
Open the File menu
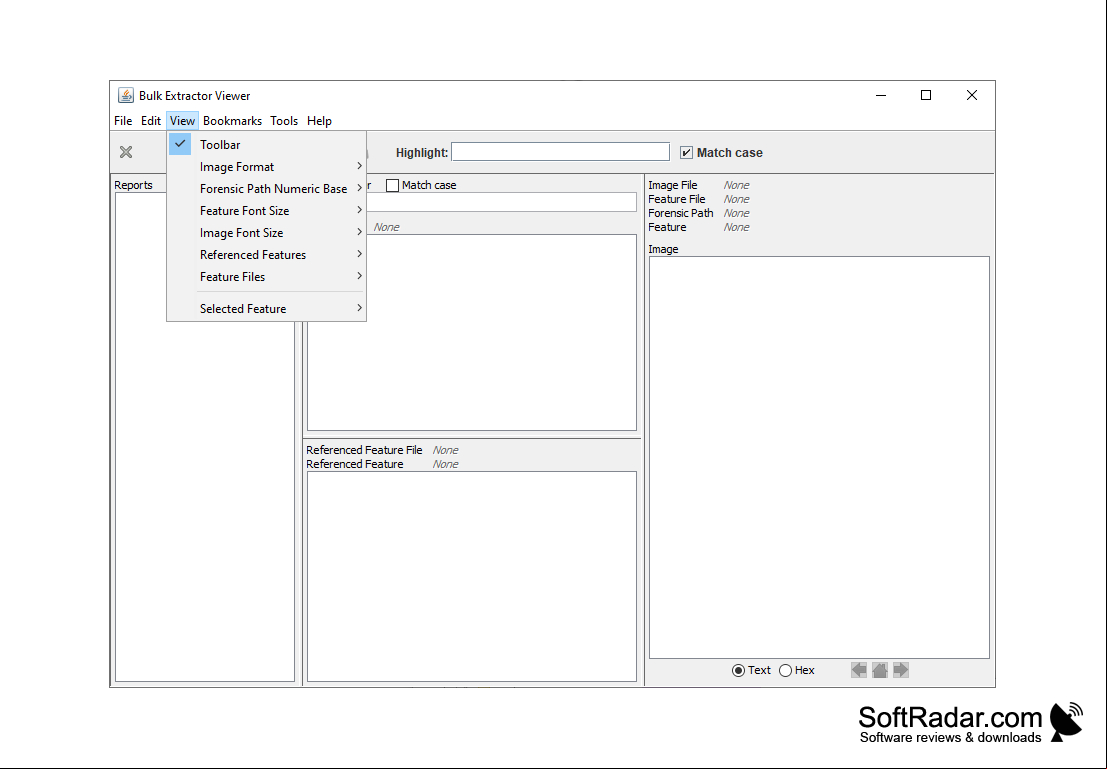(123, 121)
